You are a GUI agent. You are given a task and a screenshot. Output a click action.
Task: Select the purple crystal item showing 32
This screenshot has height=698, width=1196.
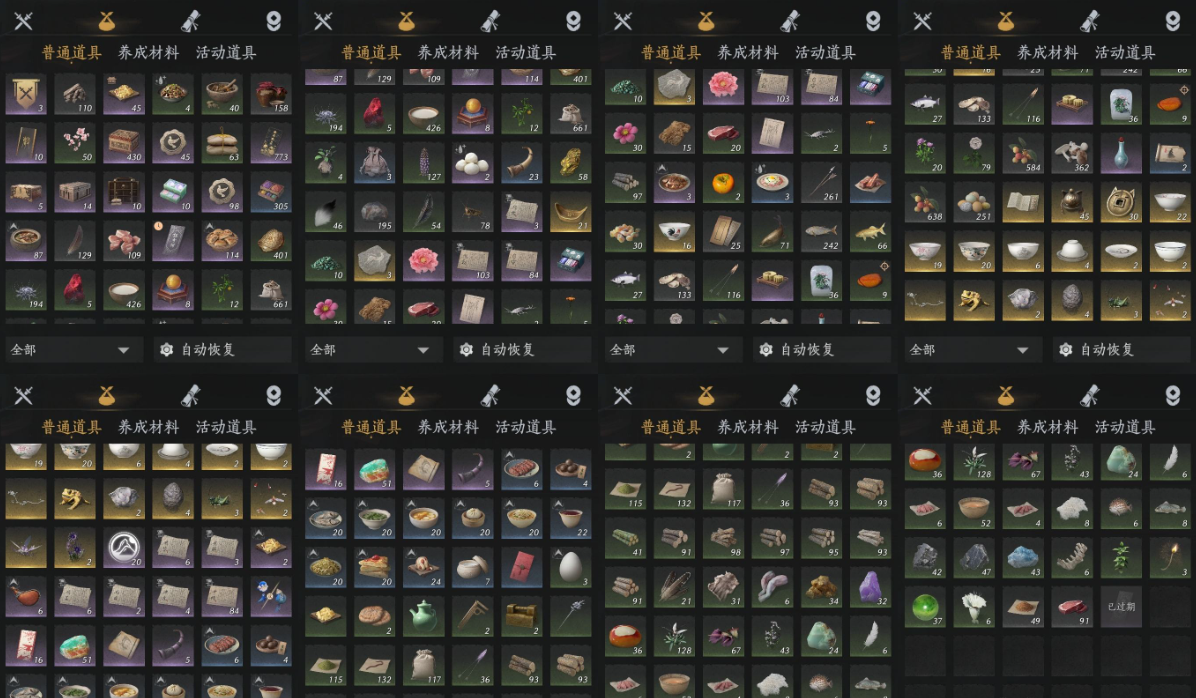click(870, 587)
